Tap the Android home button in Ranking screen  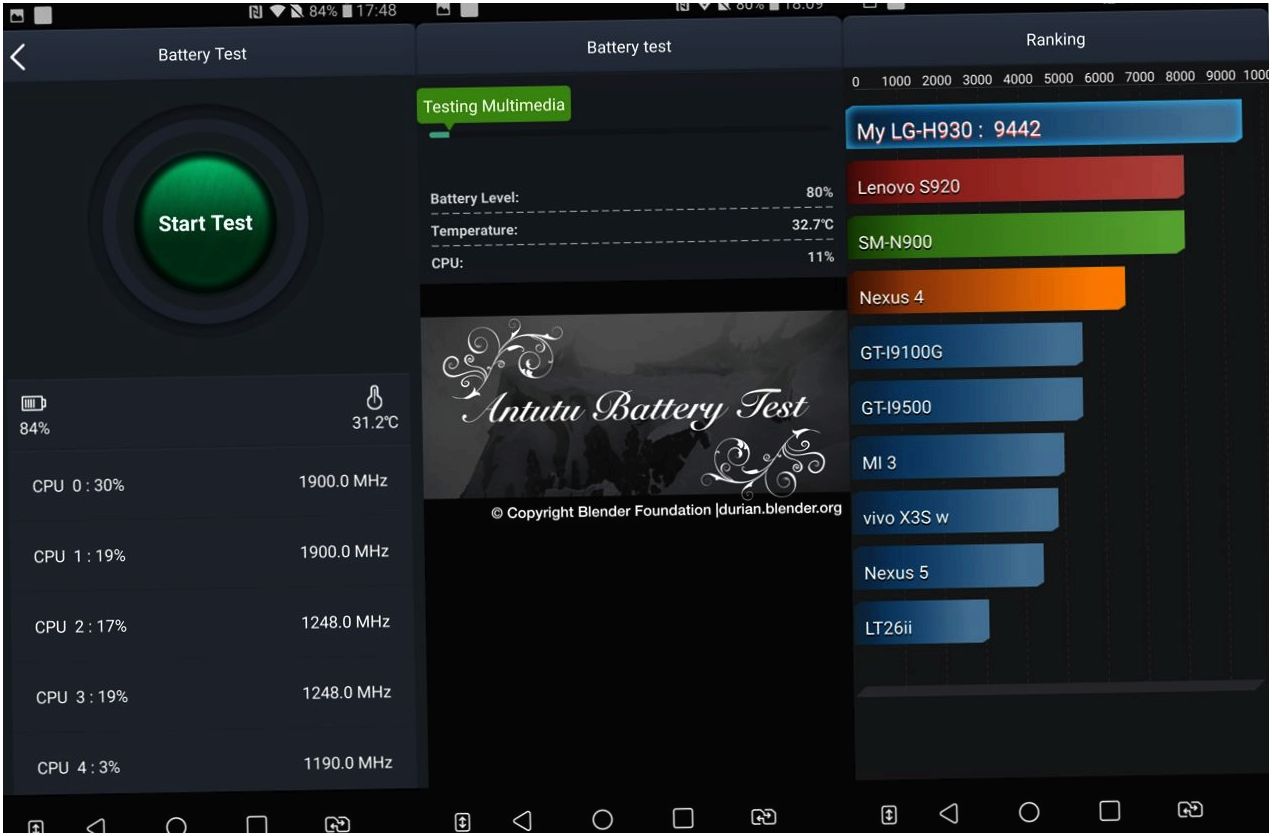[1029, 811]
